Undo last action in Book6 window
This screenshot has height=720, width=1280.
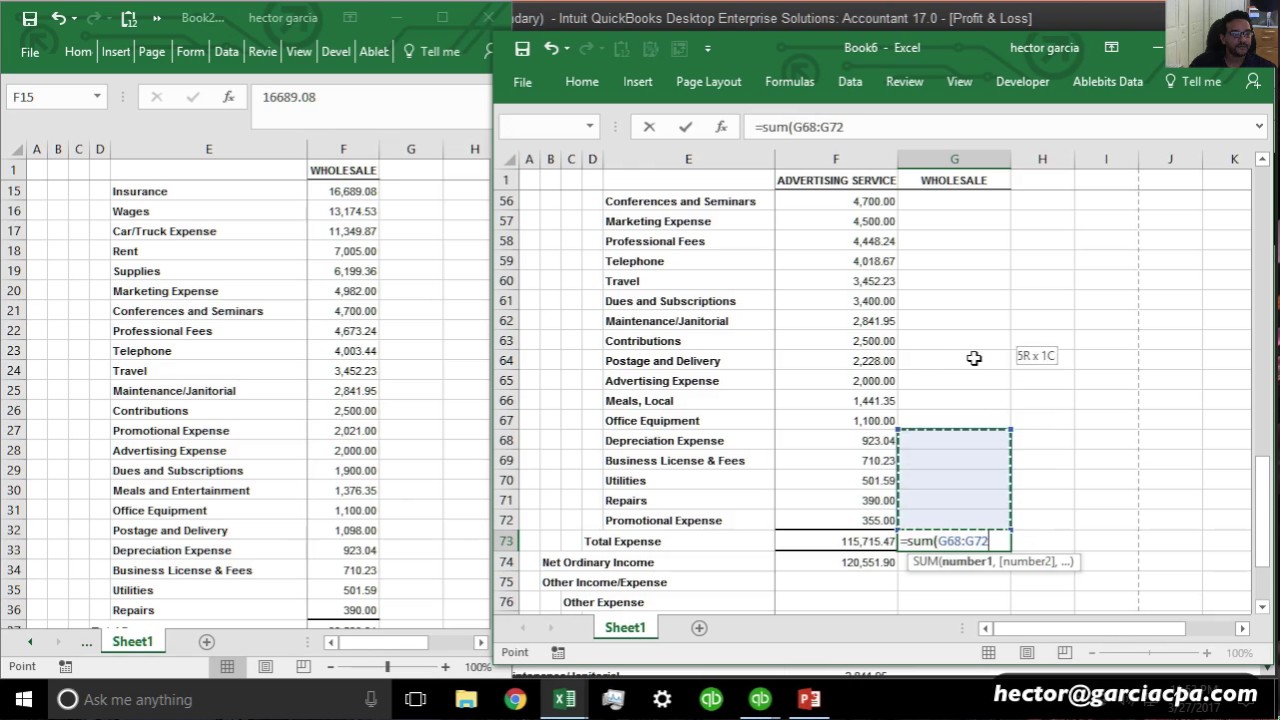pyautogui.click(x=551, y=48)
